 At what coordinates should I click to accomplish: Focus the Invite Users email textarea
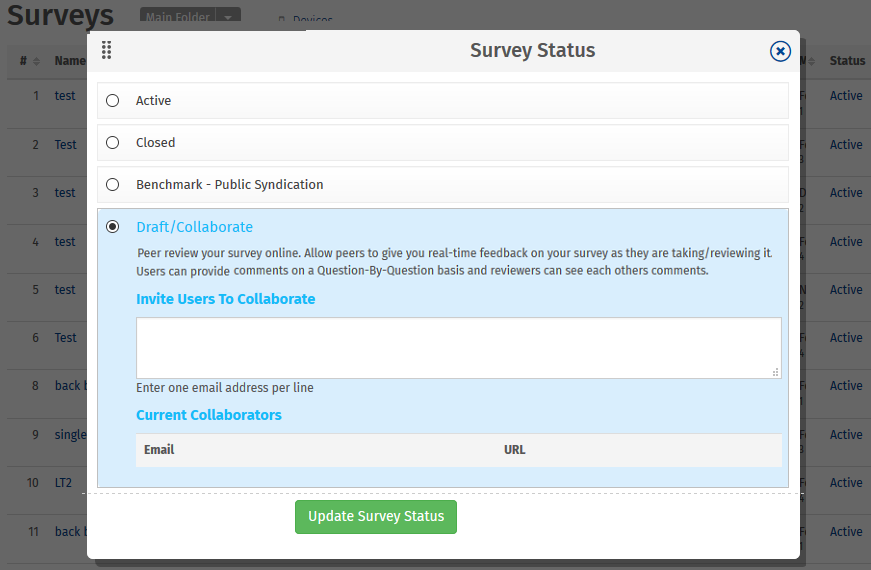point(459,348)
